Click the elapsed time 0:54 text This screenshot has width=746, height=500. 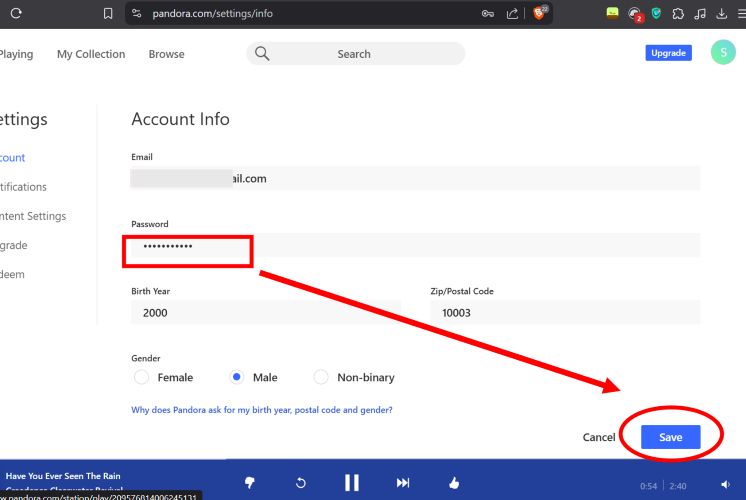(648, 486)
